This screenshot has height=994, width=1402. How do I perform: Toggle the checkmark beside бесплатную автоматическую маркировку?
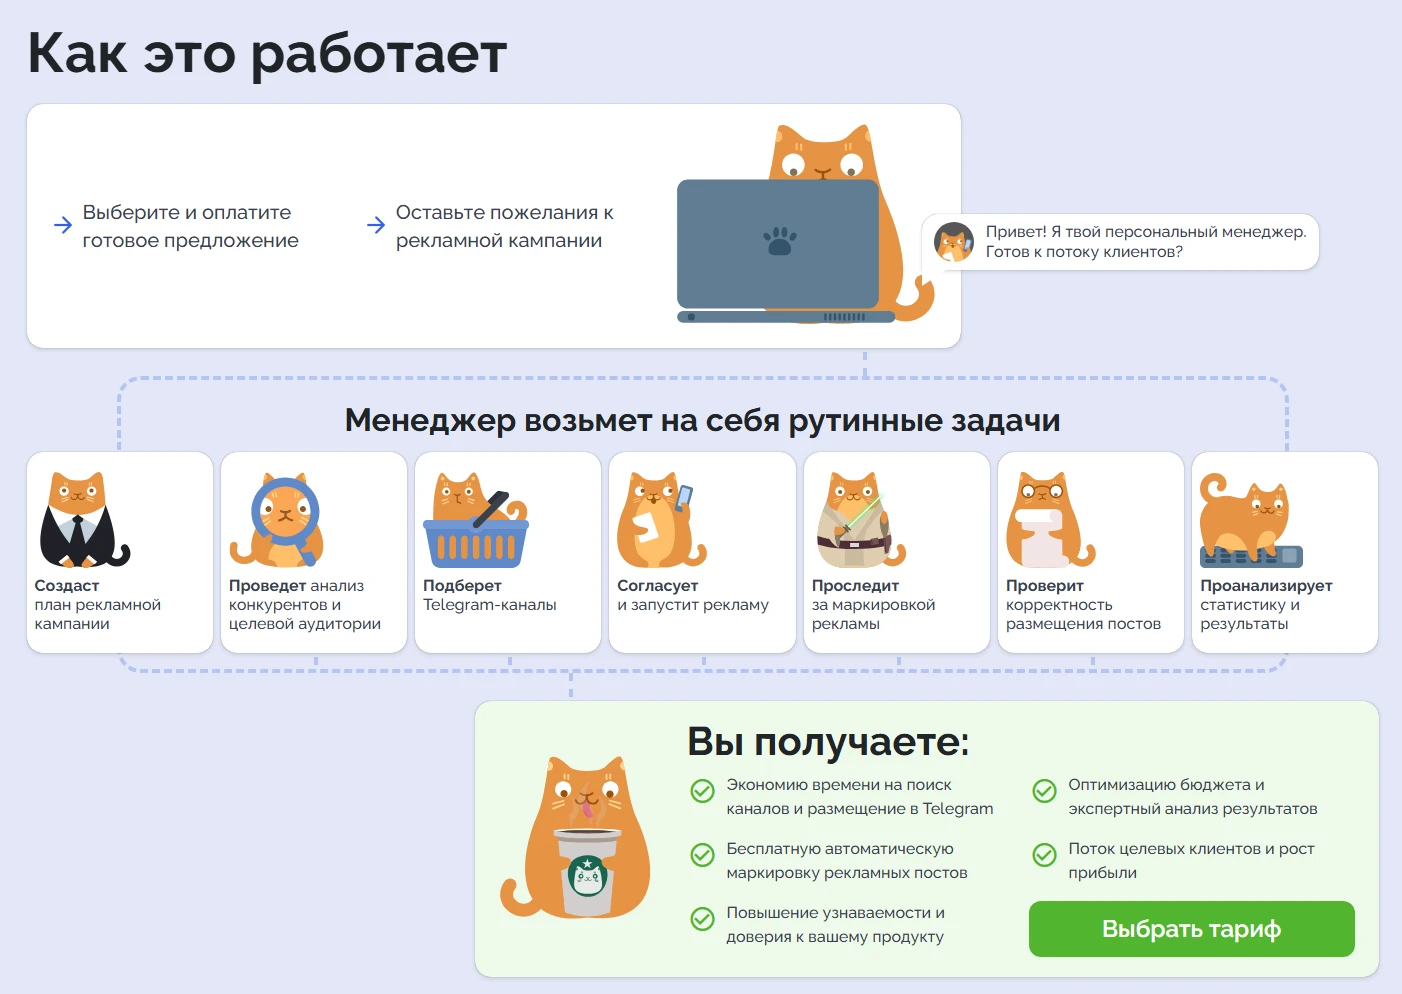point(700,855)
